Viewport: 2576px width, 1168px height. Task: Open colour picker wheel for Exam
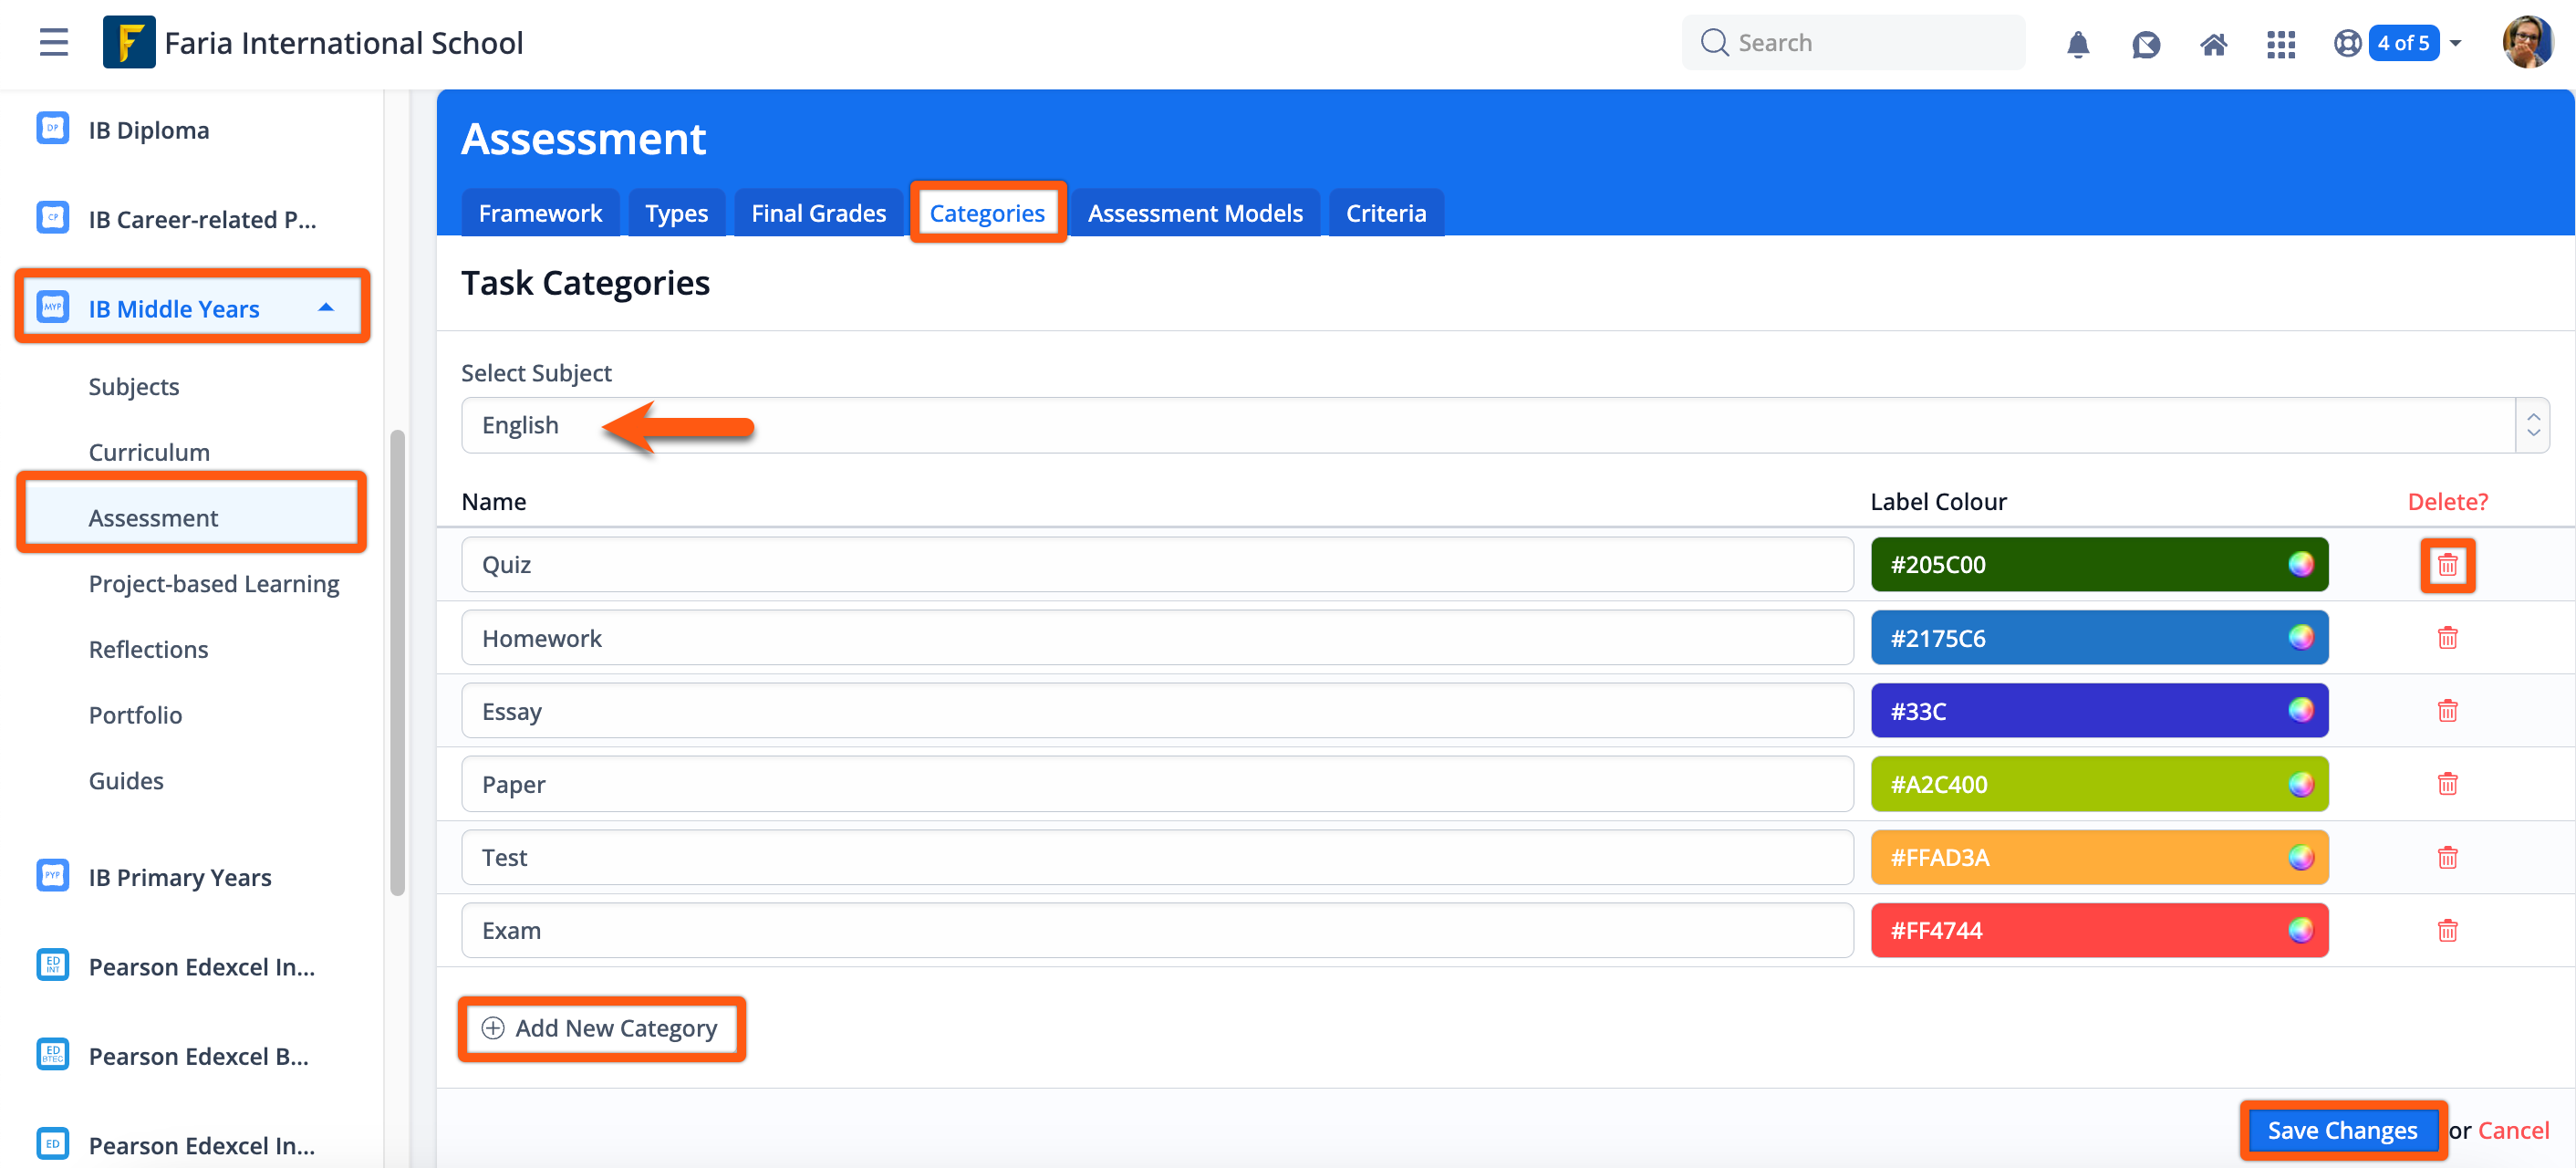pyautogui.click(x=2301, y=930)
